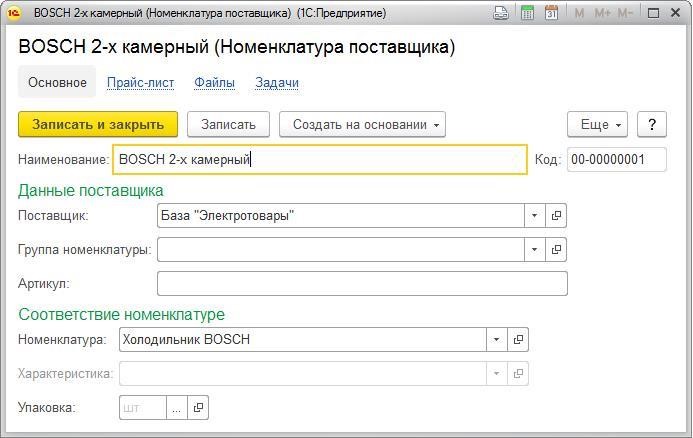
Task: Expand the Поставщик dropdown arrow
Action: [535, 216]
